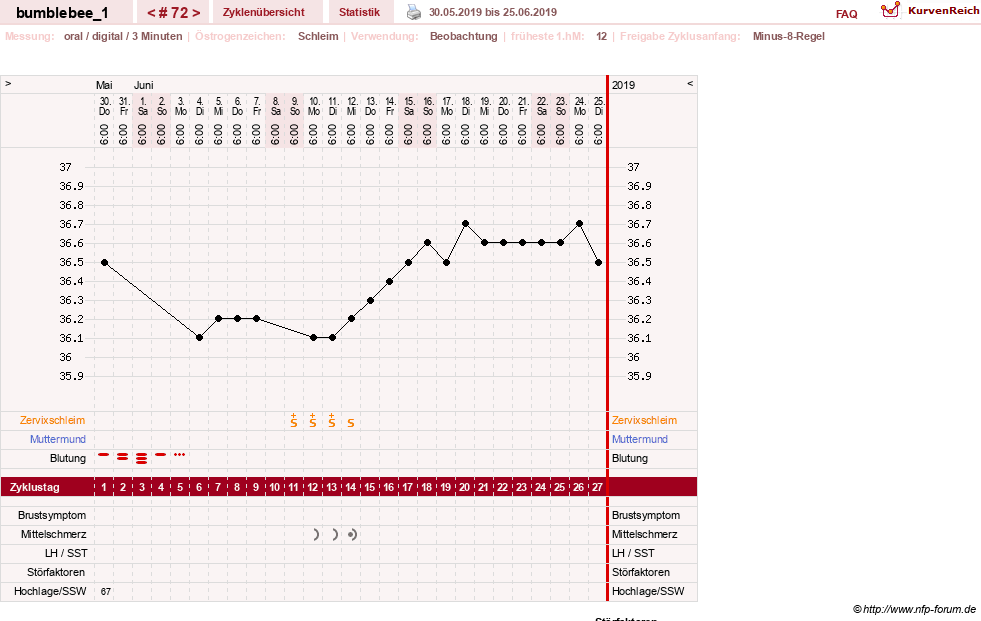The image size is (981, 621).
Task: Click cycle day 27 in the Zyklustag bar
Action: 597,487
